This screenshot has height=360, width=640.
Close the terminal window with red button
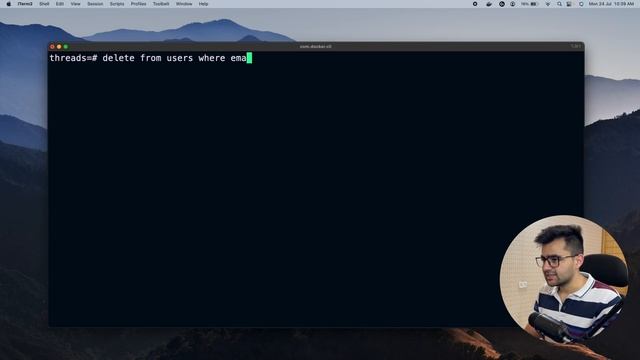coord(52,47)
